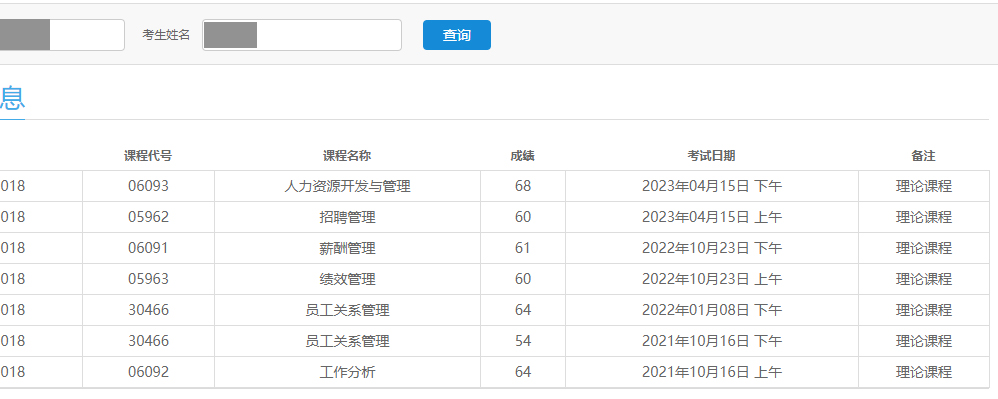The image size is (998, 399).
Task: Click course code 05962
Action: 148,217
